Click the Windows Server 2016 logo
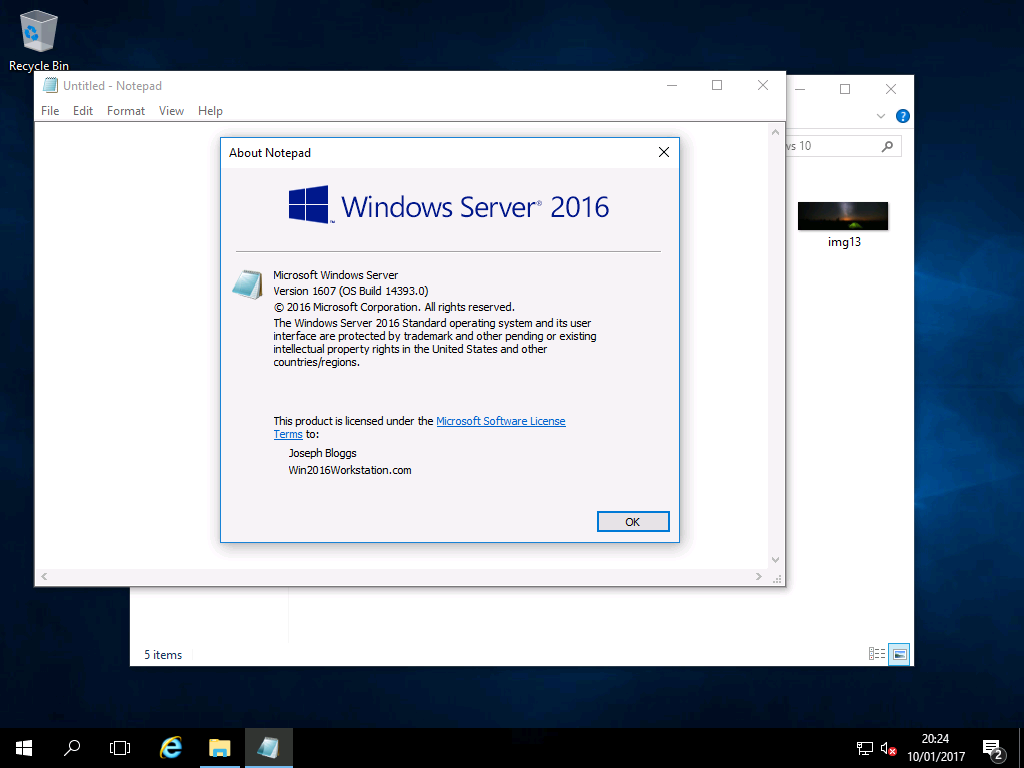 point(449,206)
